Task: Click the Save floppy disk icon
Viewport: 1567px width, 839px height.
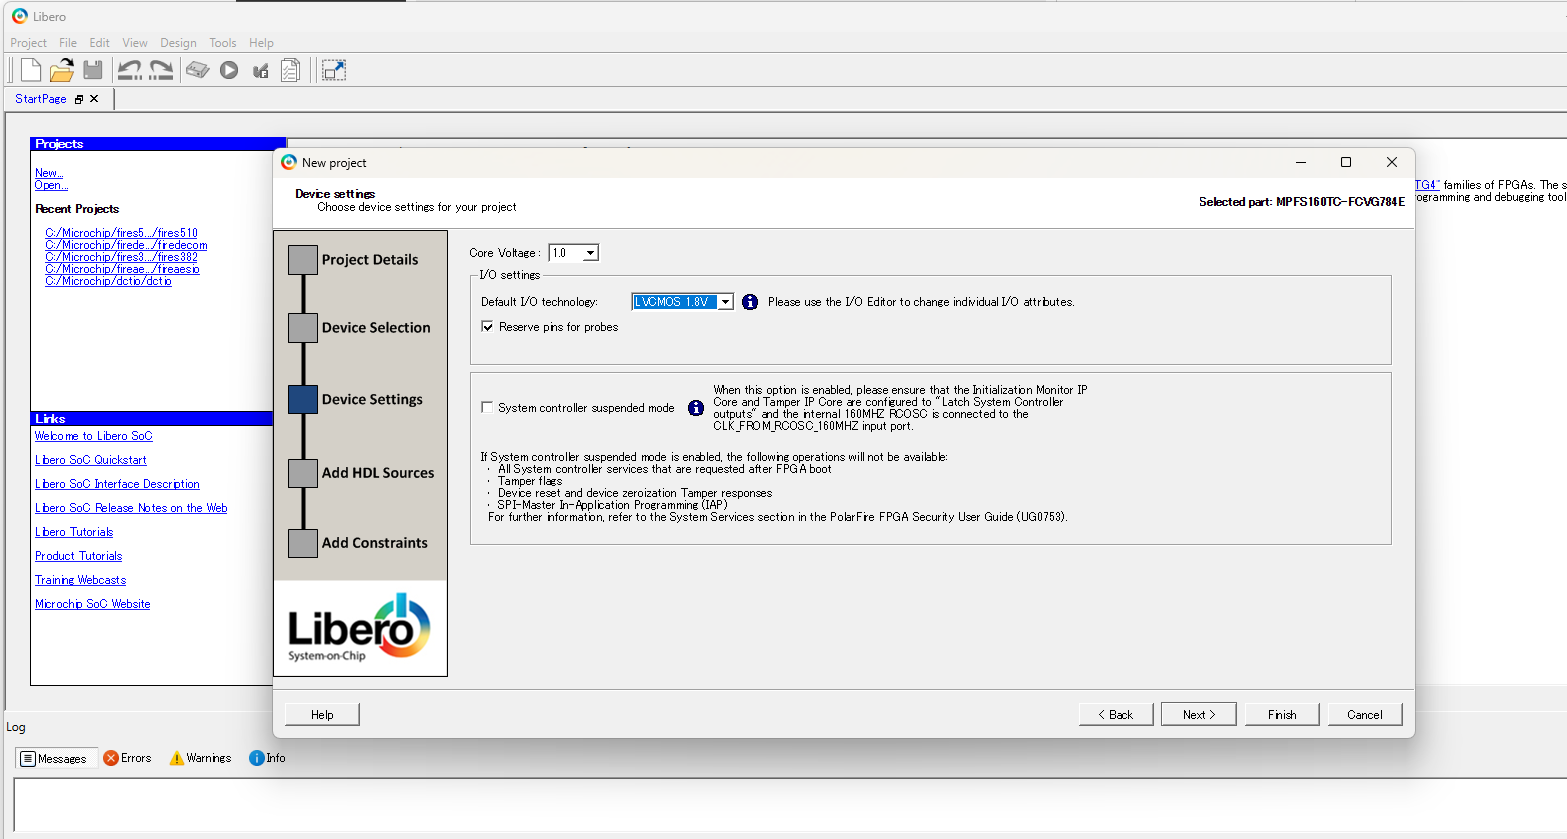Action: (93, 70)
